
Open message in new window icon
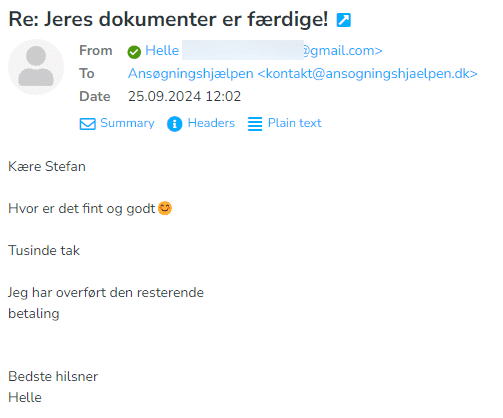pos(344,20)
